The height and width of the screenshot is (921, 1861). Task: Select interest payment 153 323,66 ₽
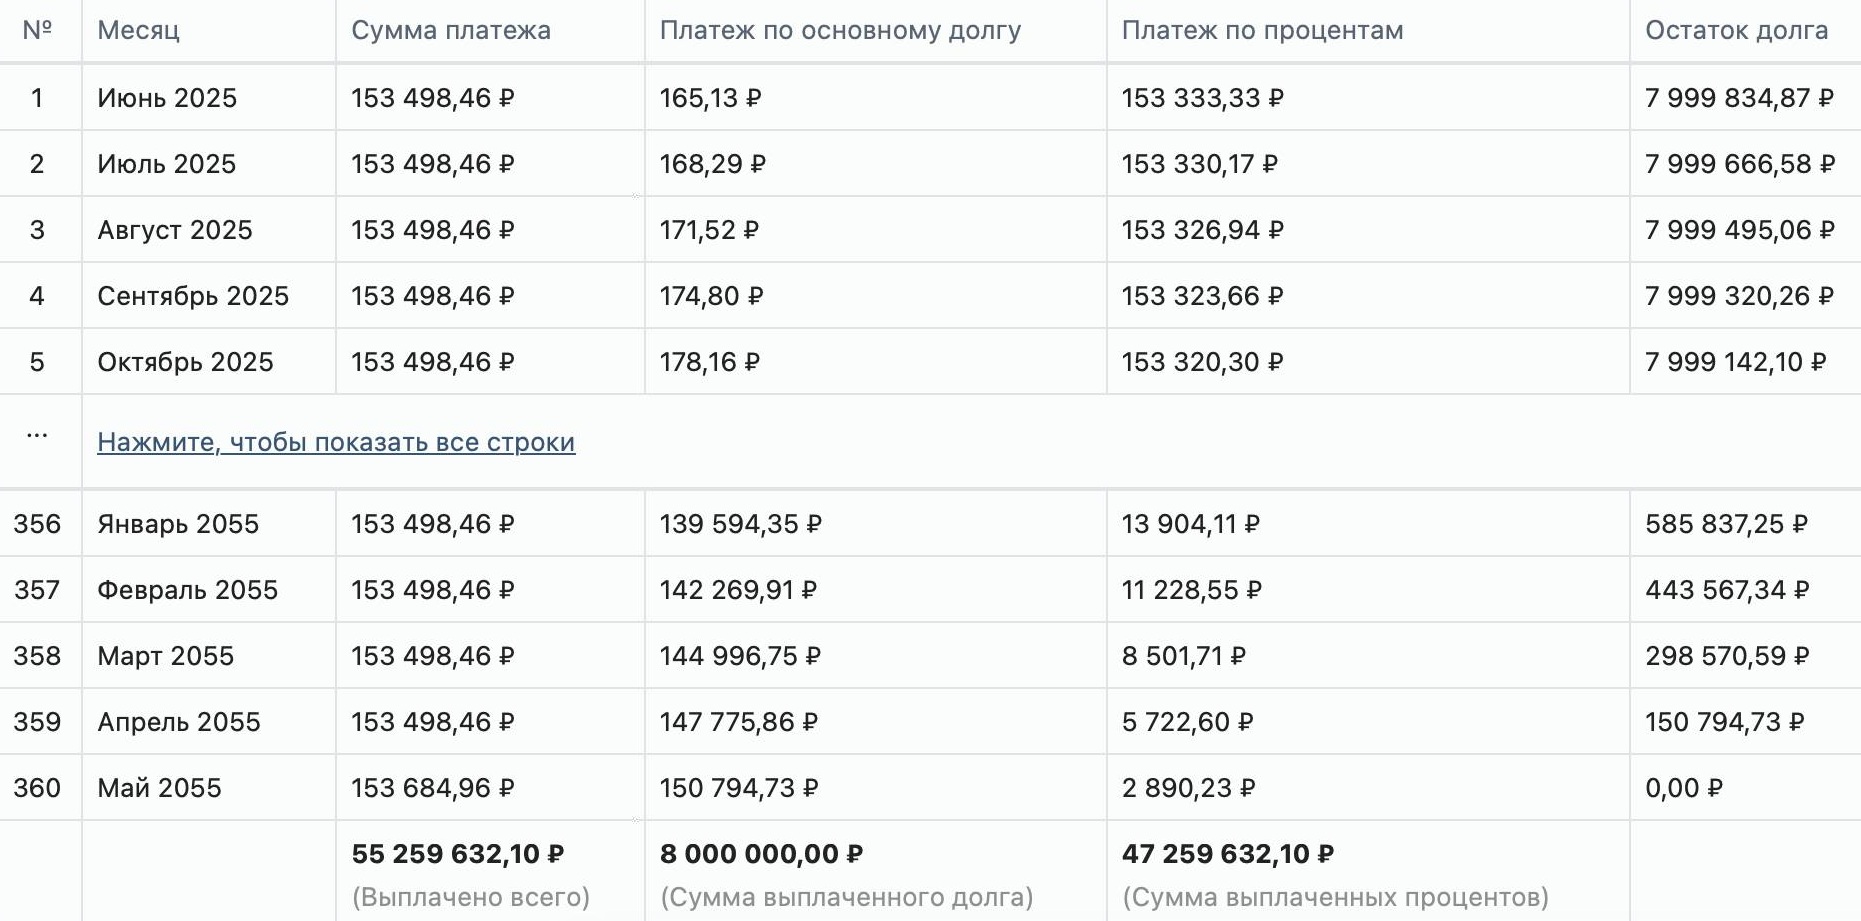1203,296
